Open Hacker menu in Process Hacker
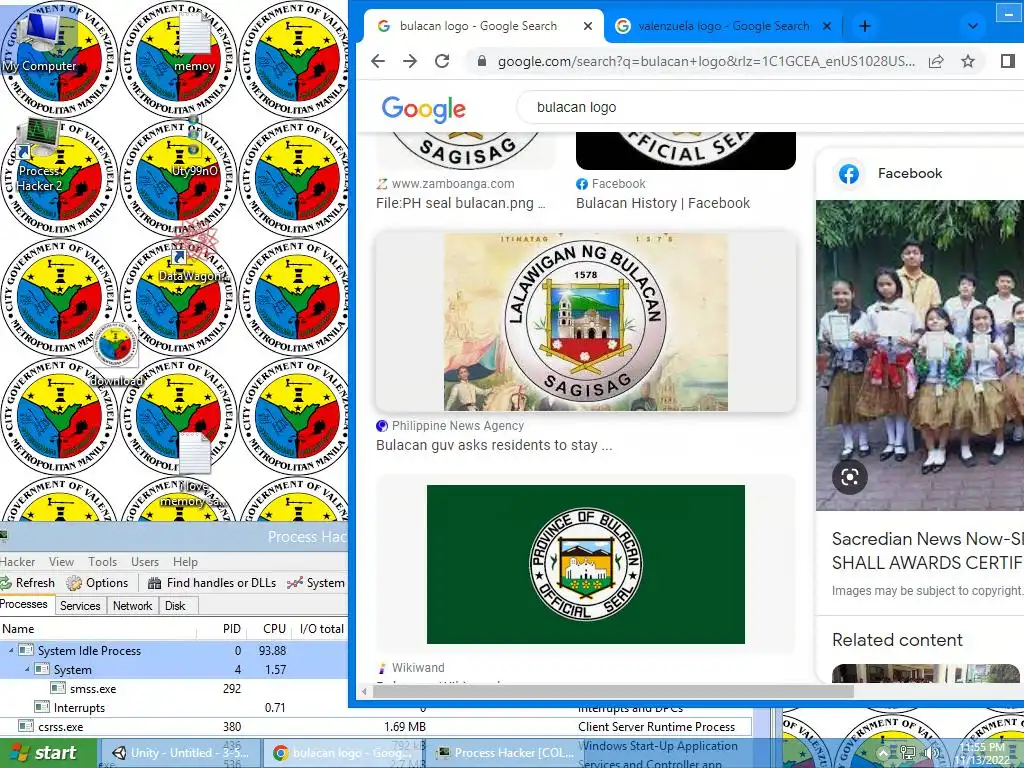The width and height of the screenshot is (1024, 768). (x=18, y=562)
